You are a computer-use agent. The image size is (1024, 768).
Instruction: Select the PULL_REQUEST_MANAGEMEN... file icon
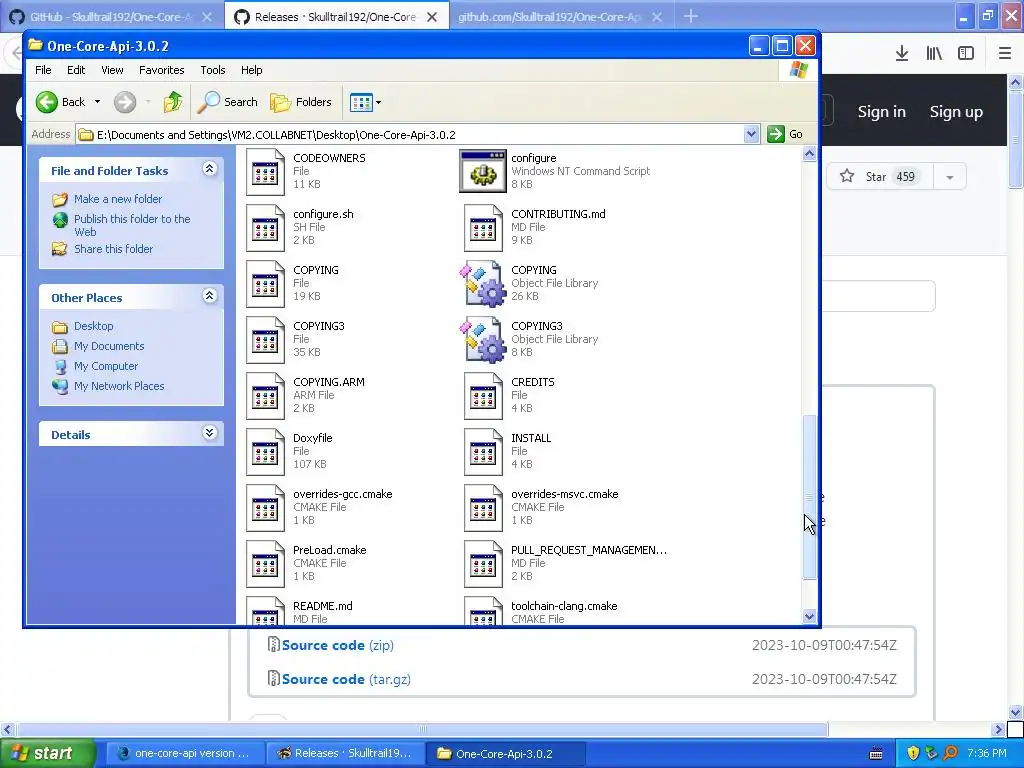coord(483,564)
